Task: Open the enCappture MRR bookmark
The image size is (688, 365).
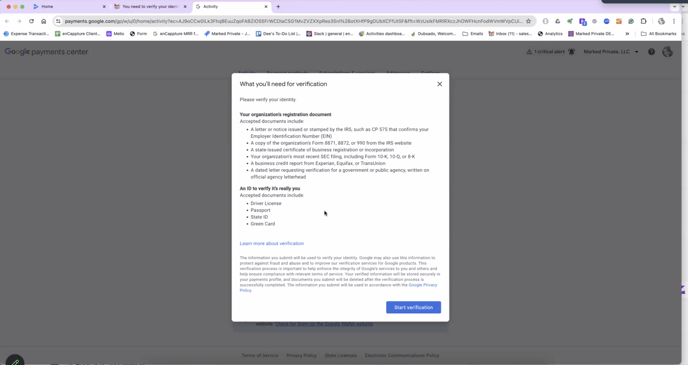Action: [x=176, y=34]
